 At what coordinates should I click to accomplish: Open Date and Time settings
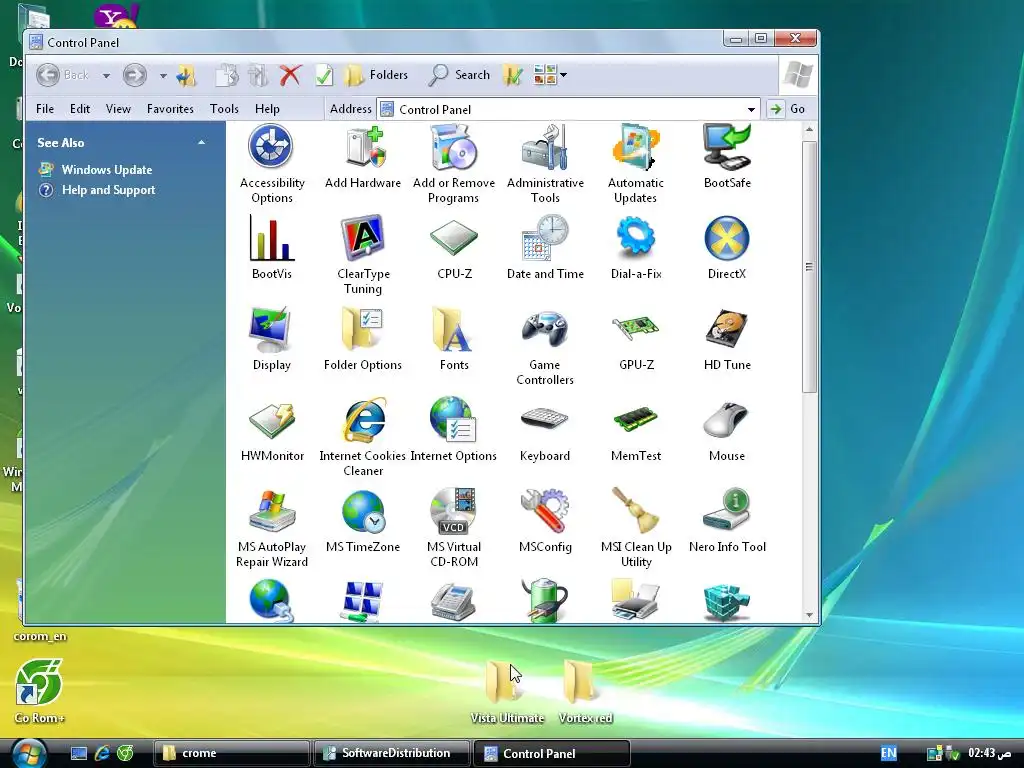click(545, 248)
